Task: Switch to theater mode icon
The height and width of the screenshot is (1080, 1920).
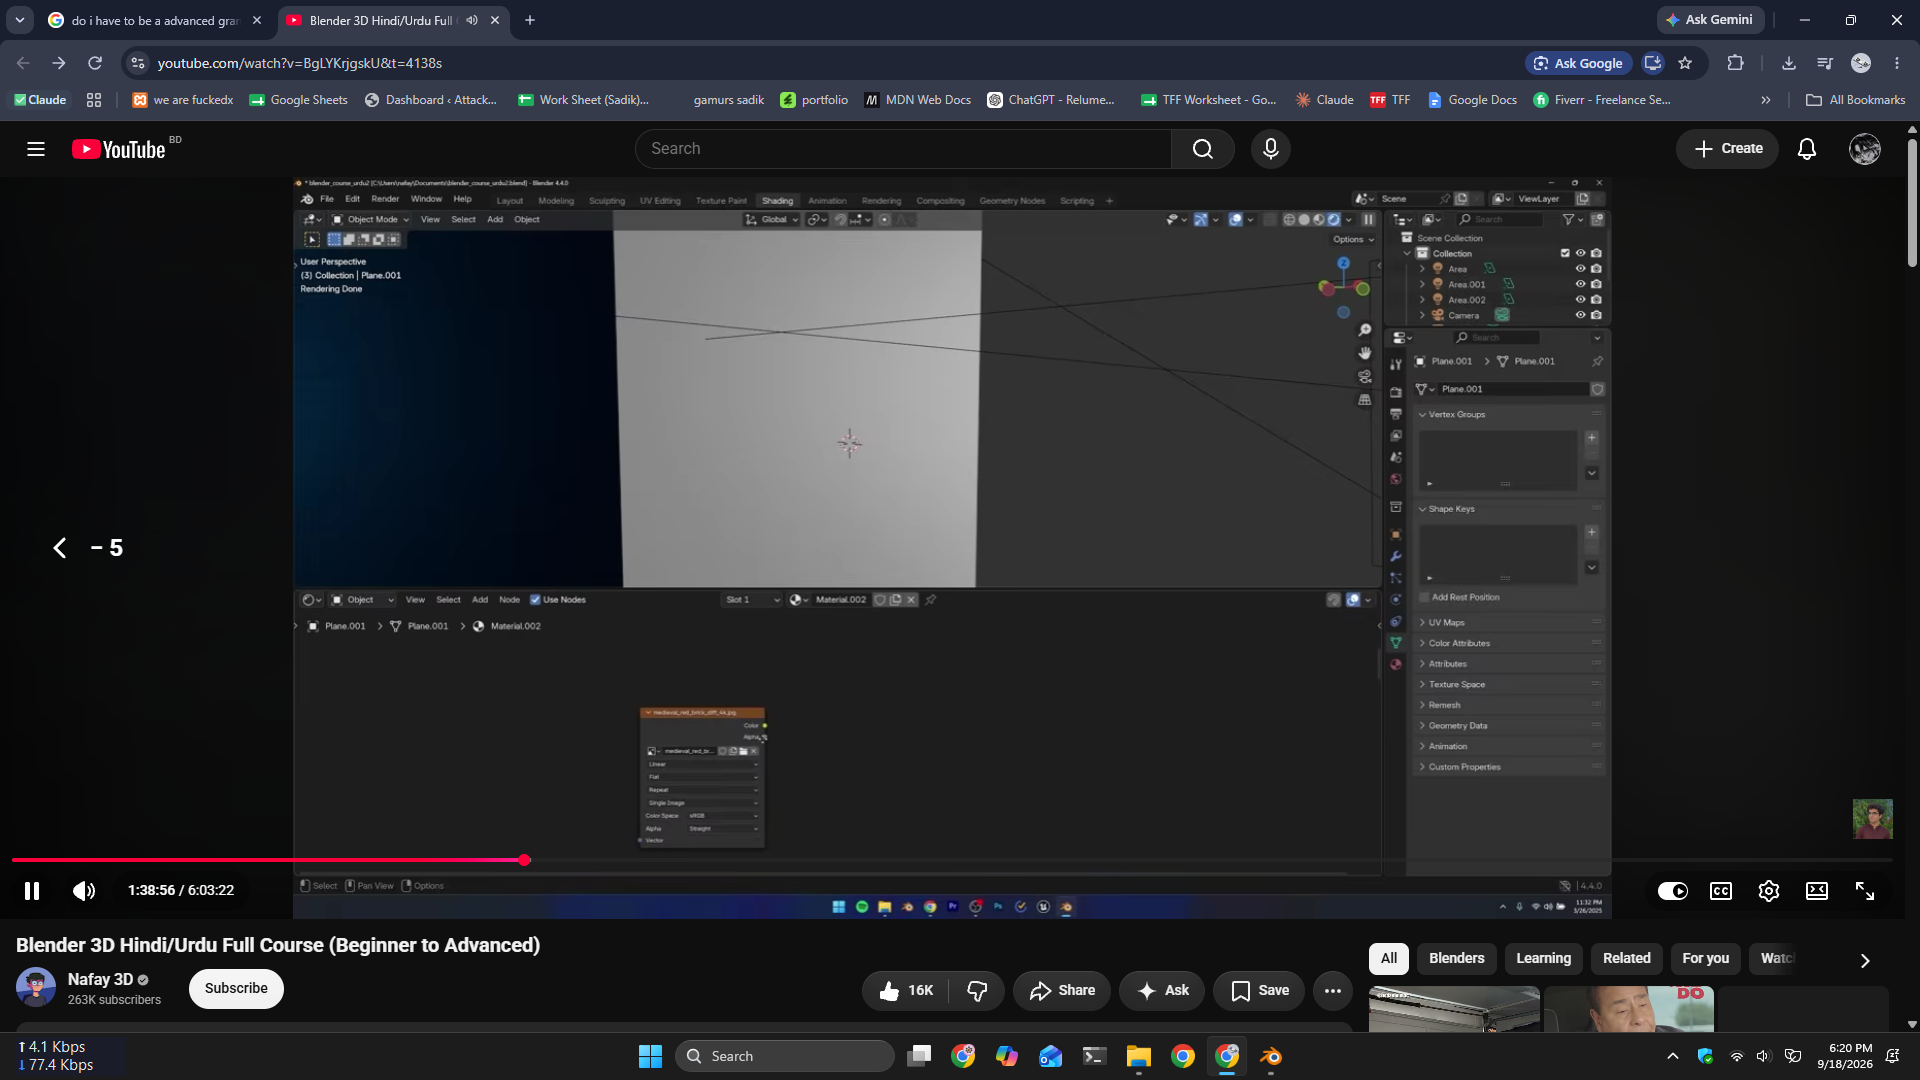Action: [x=1817, y=891]
